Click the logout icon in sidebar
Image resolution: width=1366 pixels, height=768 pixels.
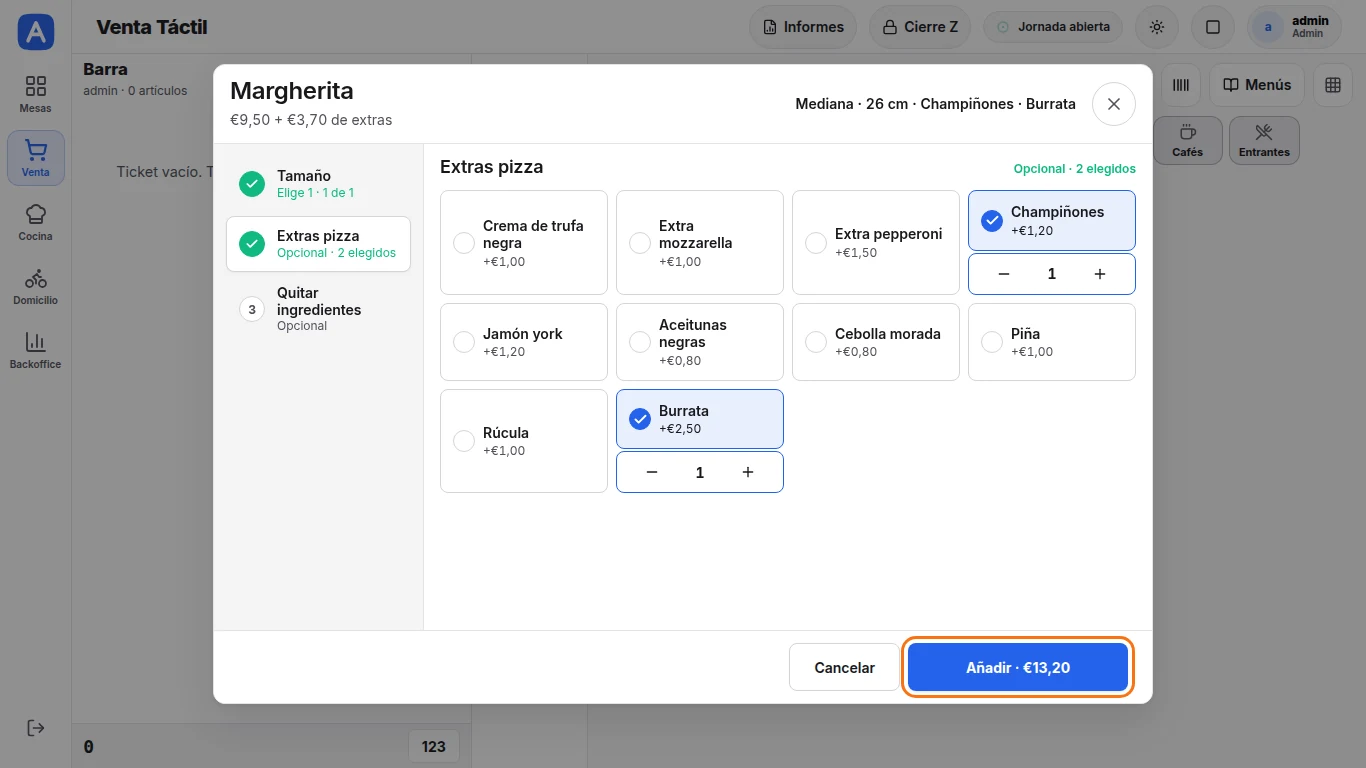[x=36, y=728]
